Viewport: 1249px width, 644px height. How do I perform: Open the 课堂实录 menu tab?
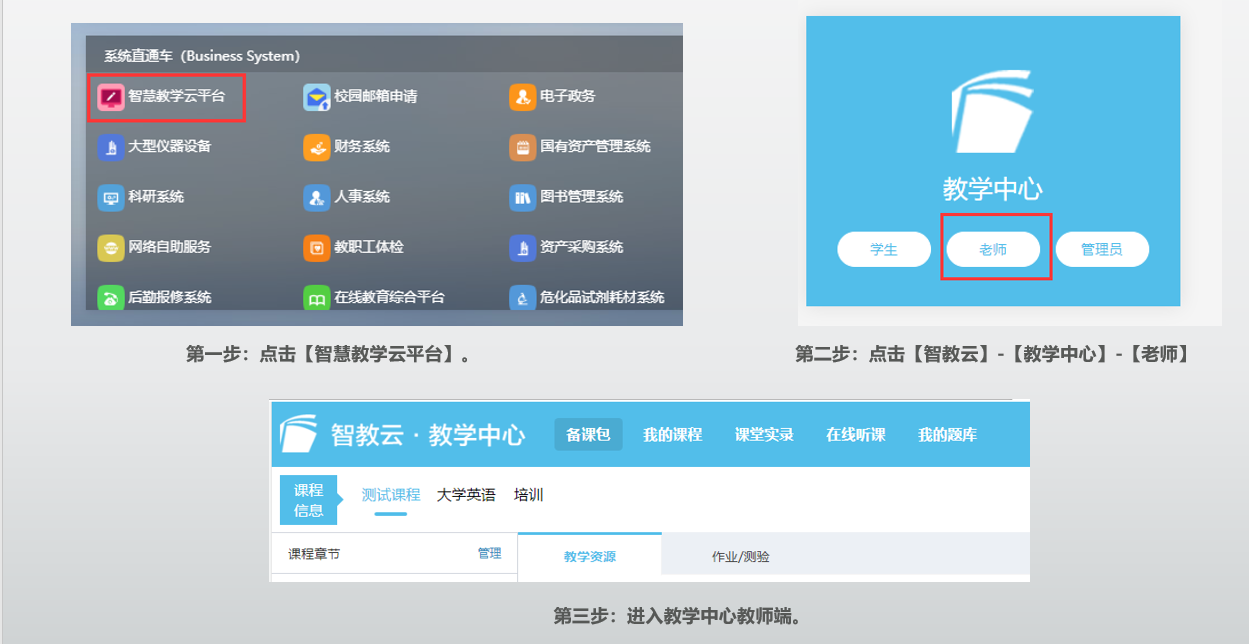click(764, 435)
